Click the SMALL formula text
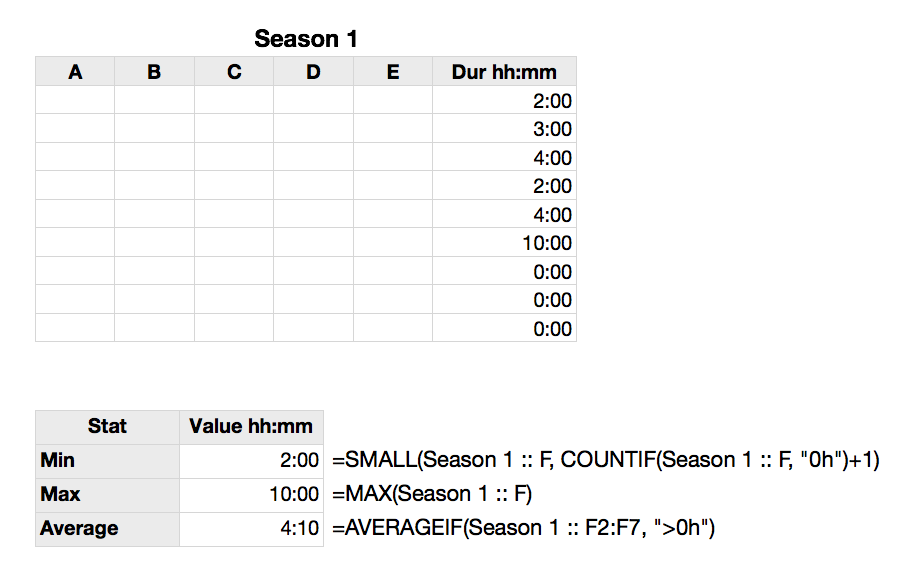Screen dimensions: 918x572 [x=606, y=461]
